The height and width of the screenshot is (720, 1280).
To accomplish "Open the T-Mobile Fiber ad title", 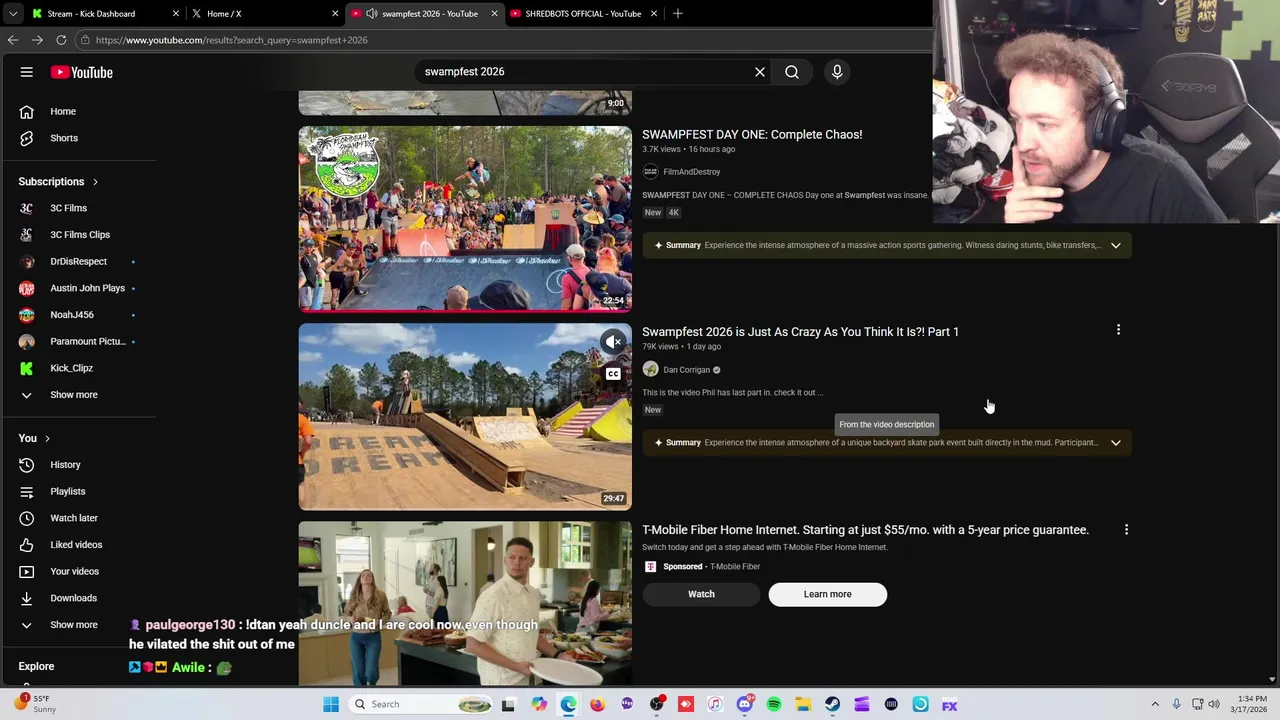I will (x=865, y=530).
